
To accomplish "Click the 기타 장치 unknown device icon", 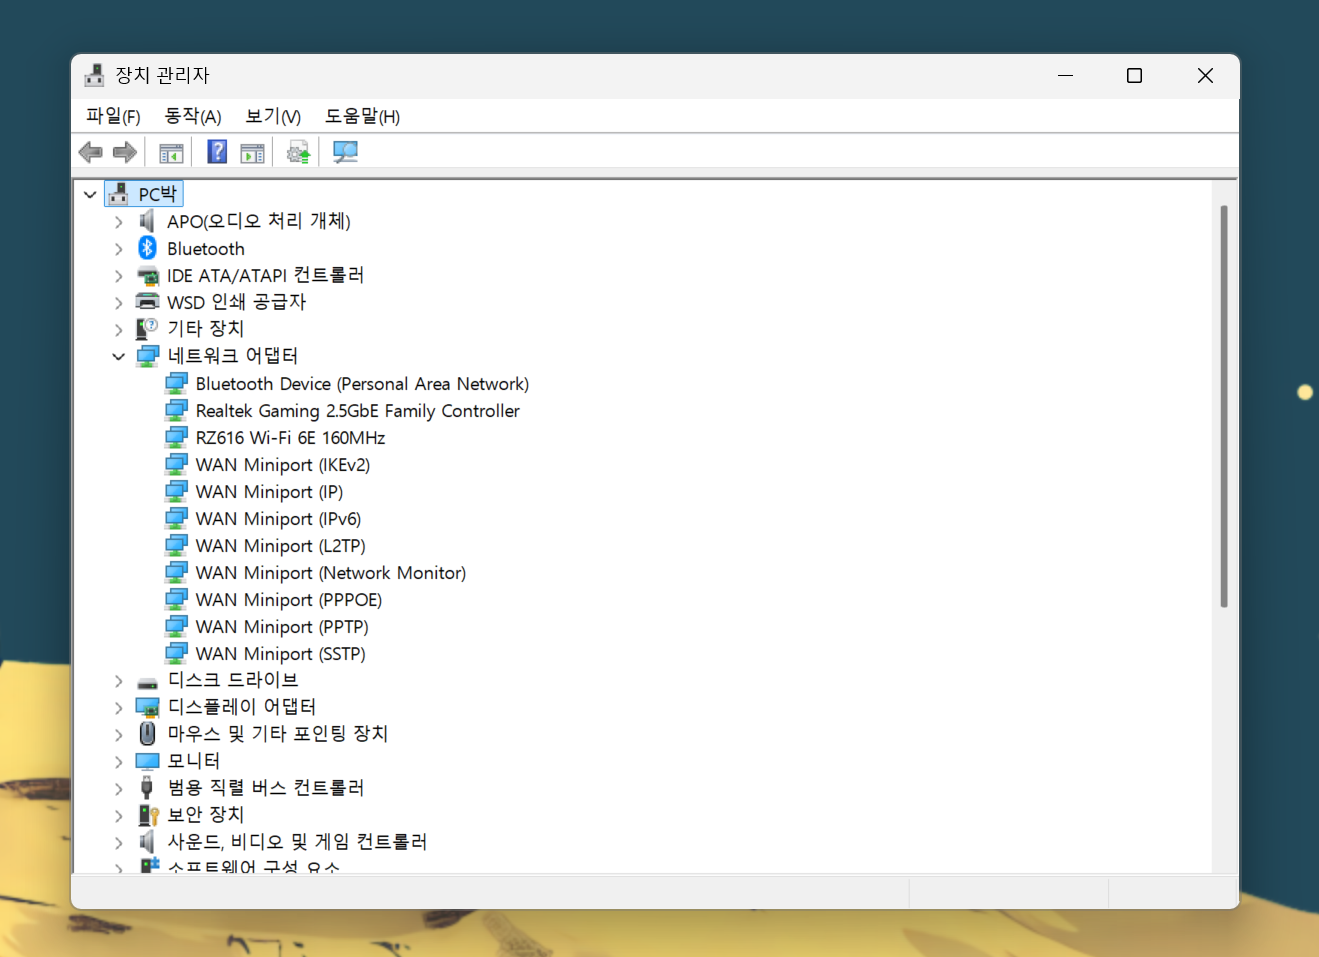I will point(148,329).
